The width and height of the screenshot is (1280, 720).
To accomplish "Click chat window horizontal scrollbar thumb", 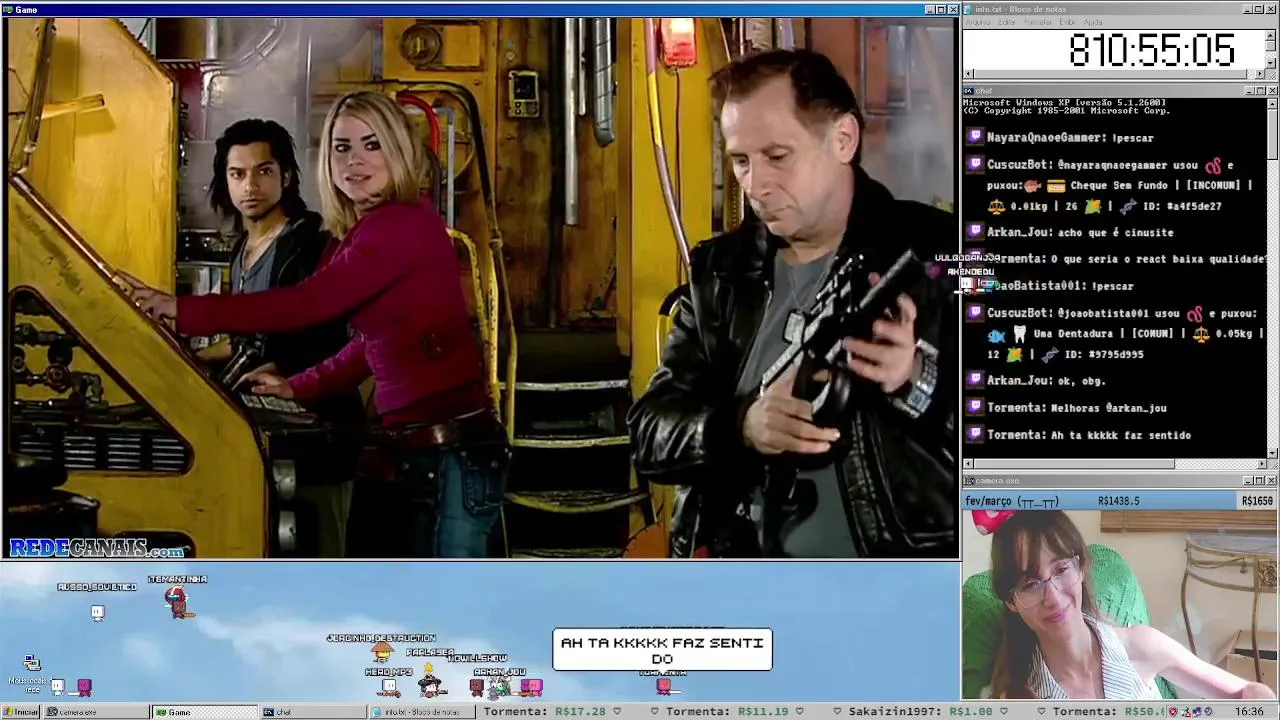I will coord(1074,464).
